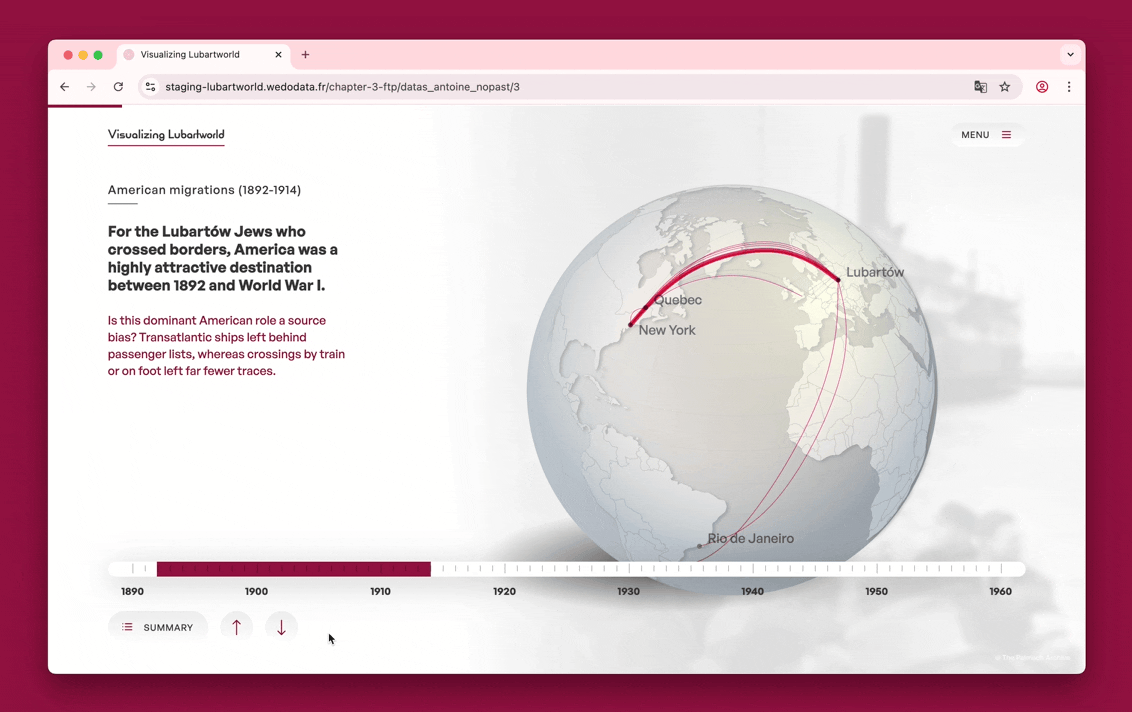Click the timeline at year 1930
This screenshot has width=1132, height=712.
[x=629, y=569]
